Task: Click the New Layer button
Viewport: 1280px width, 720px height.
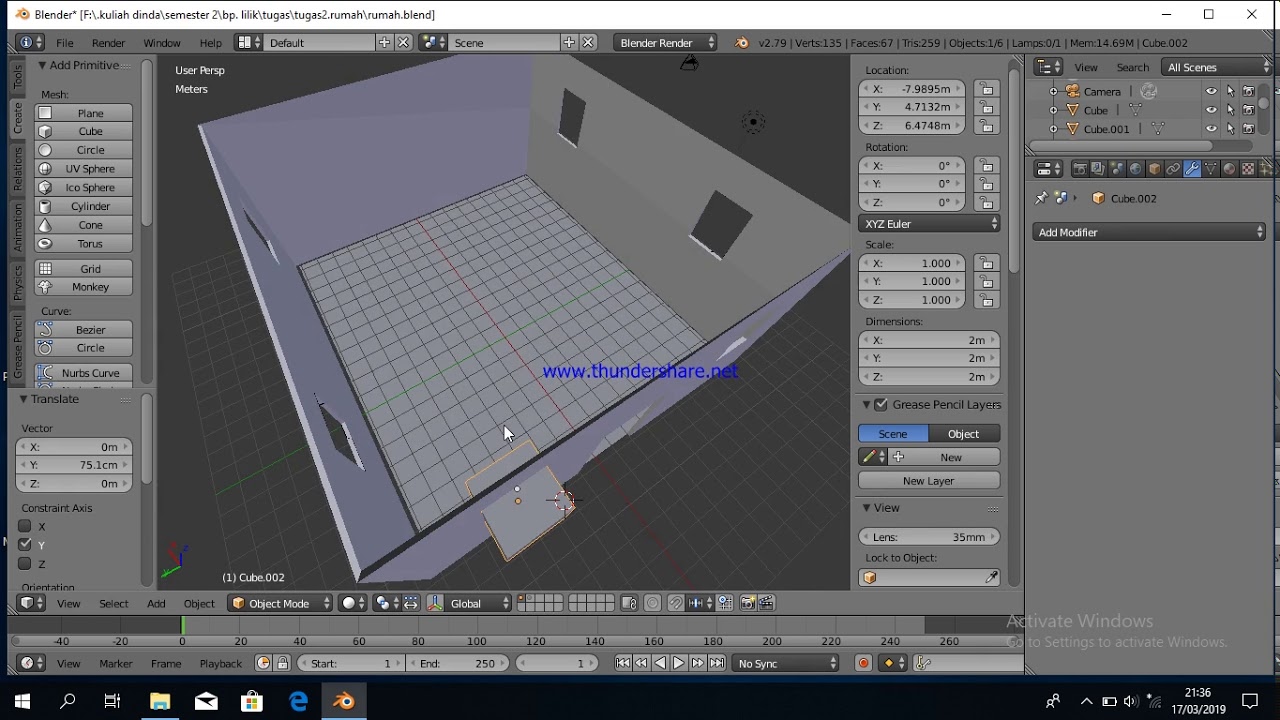Action: [929, 481]
